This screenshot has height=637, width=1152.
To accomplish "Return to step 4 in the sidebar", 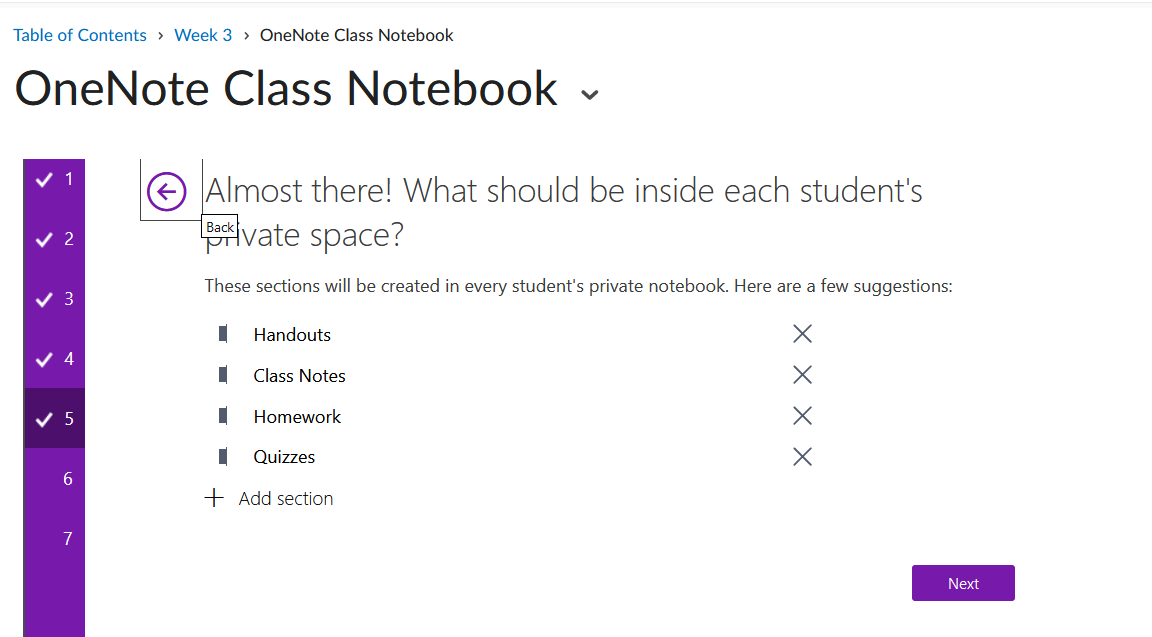I will (55, 359).
